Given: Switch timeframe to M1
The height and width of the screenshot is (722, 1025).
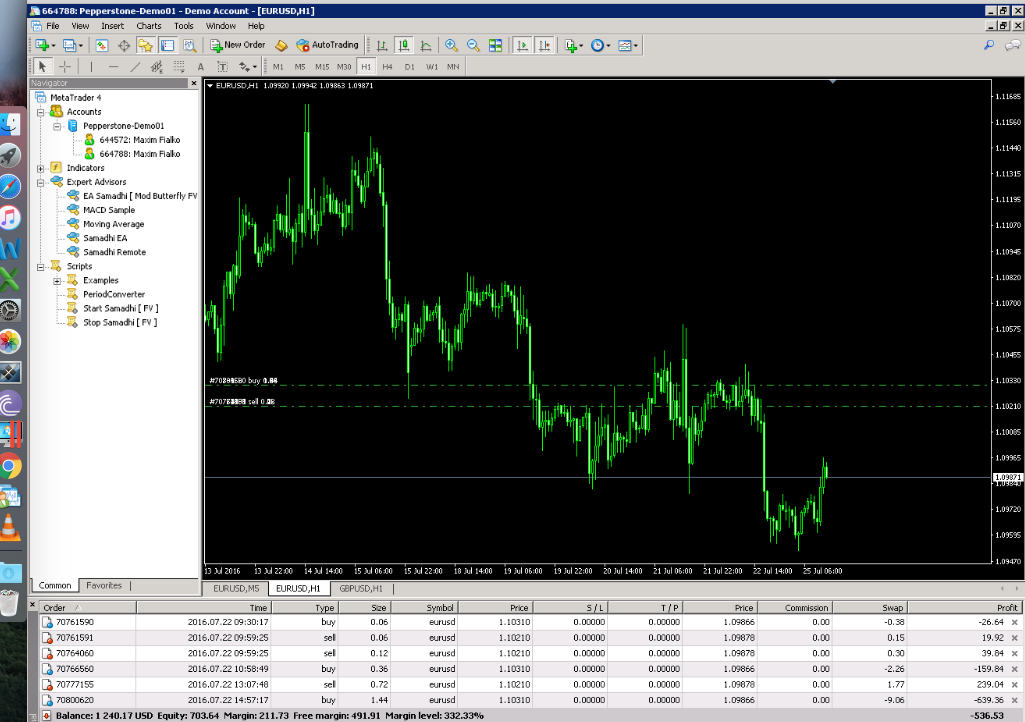Looking at the screenshot, I should [278, 67].
